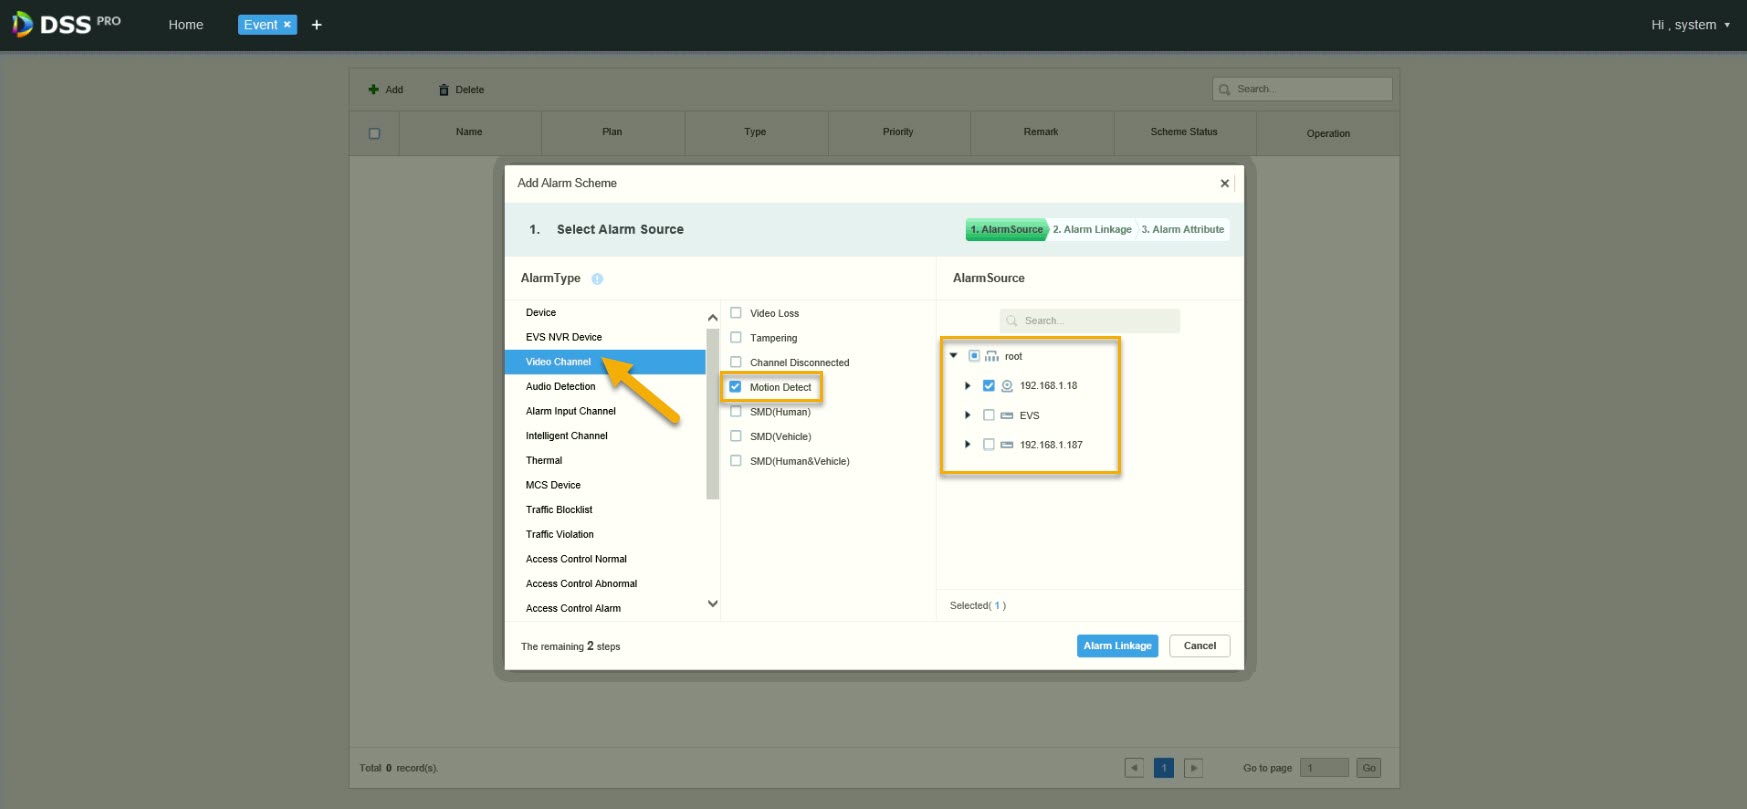Click the EVS storage device icon

click(1007, 416)
